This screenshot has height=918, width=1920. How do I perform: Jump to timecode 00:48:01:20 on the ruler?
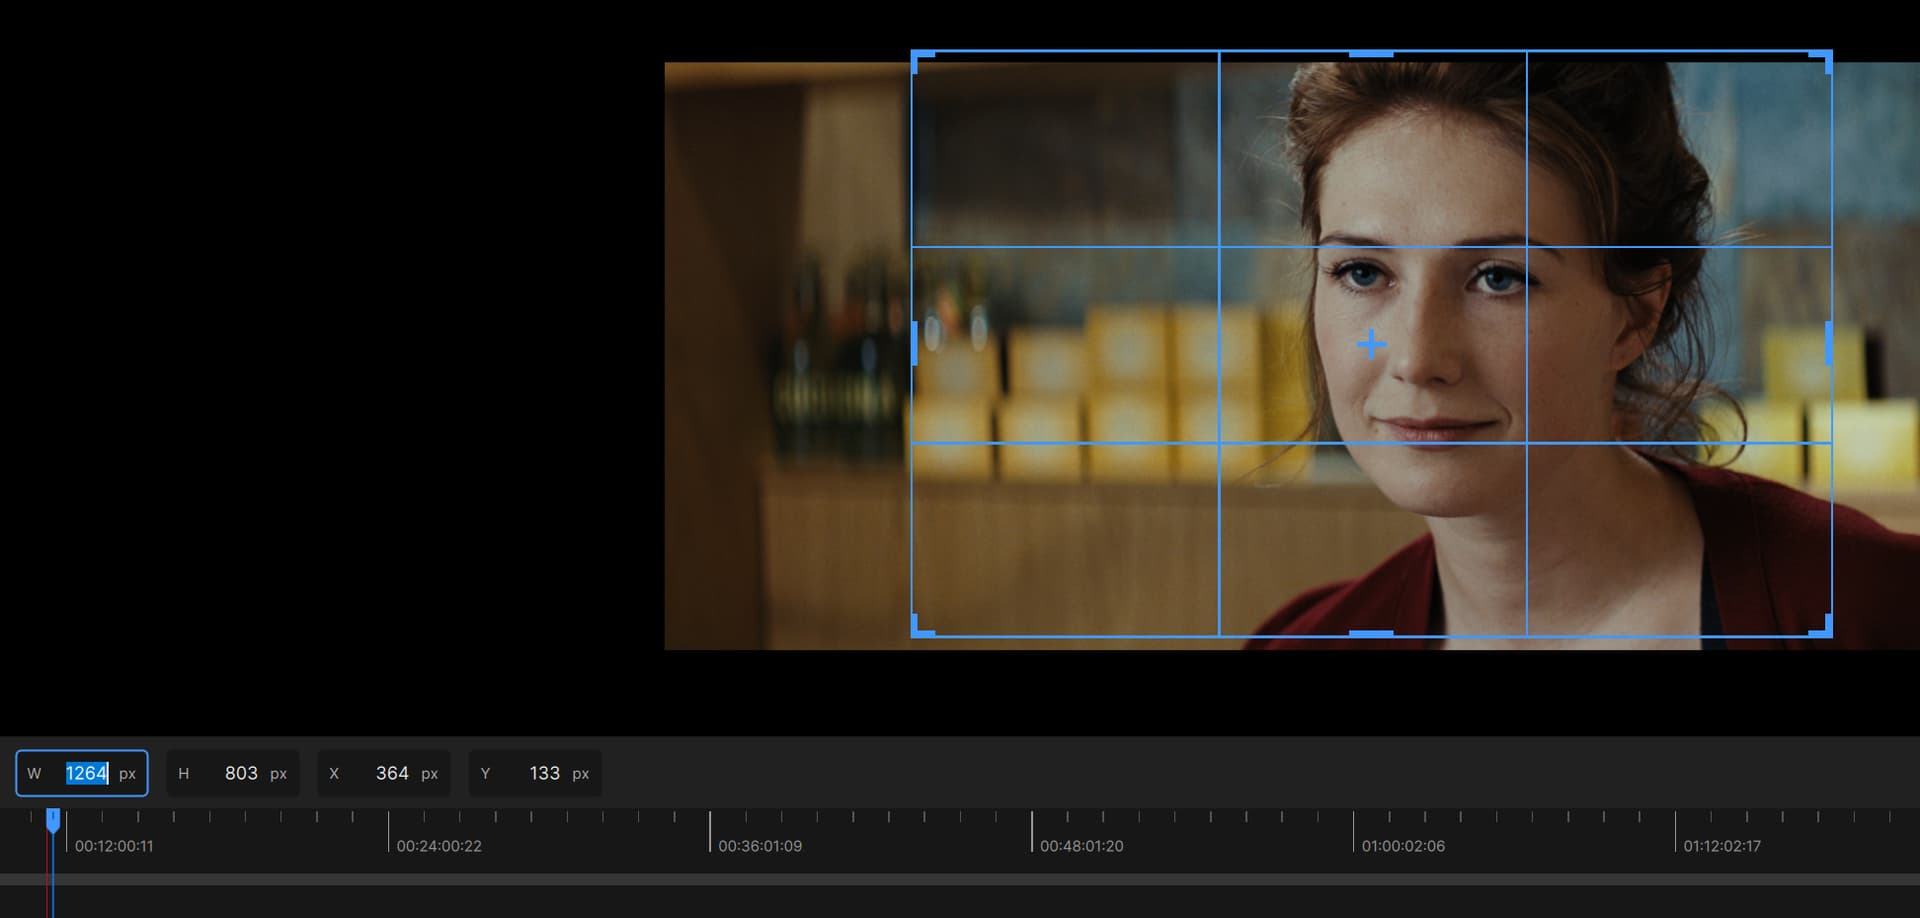1082,846
